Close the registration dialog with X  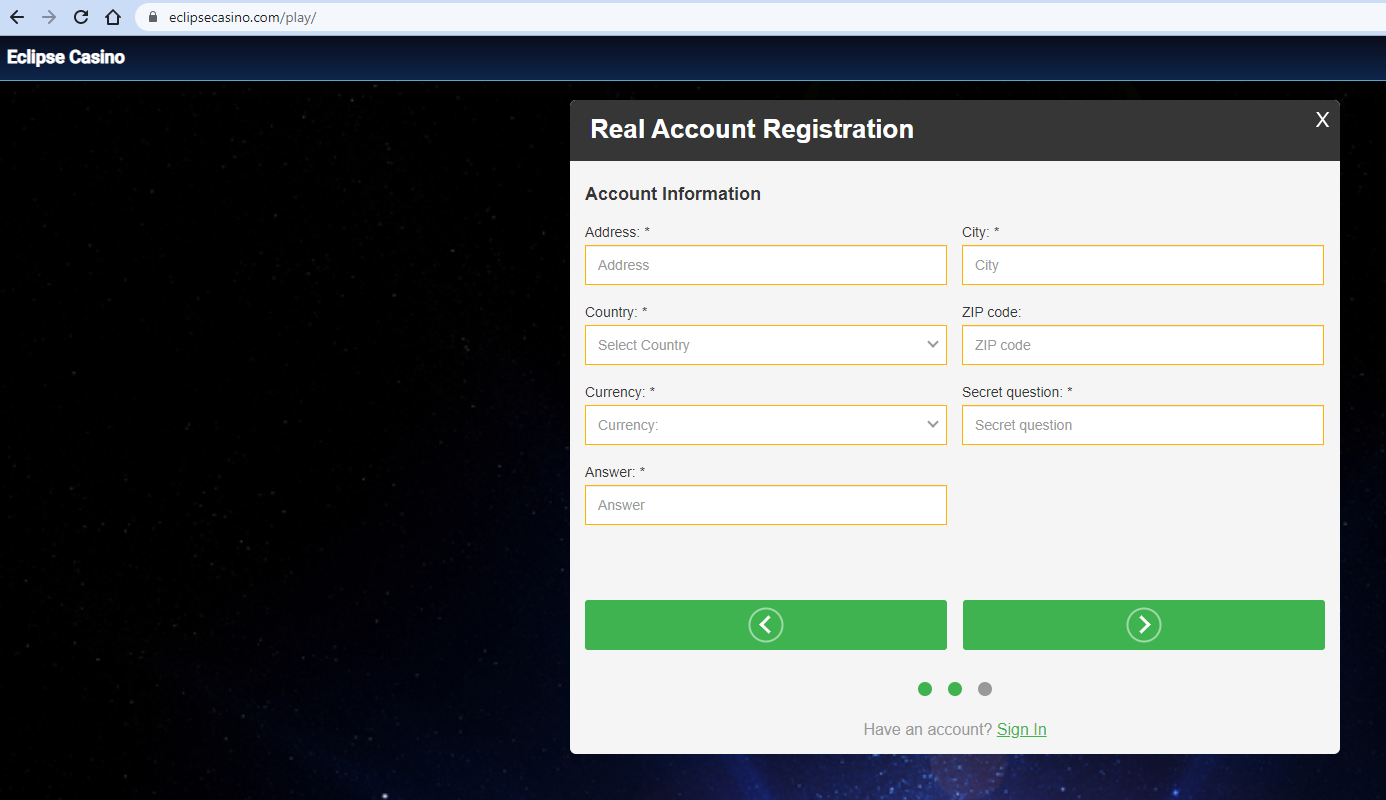[1322, 120]
